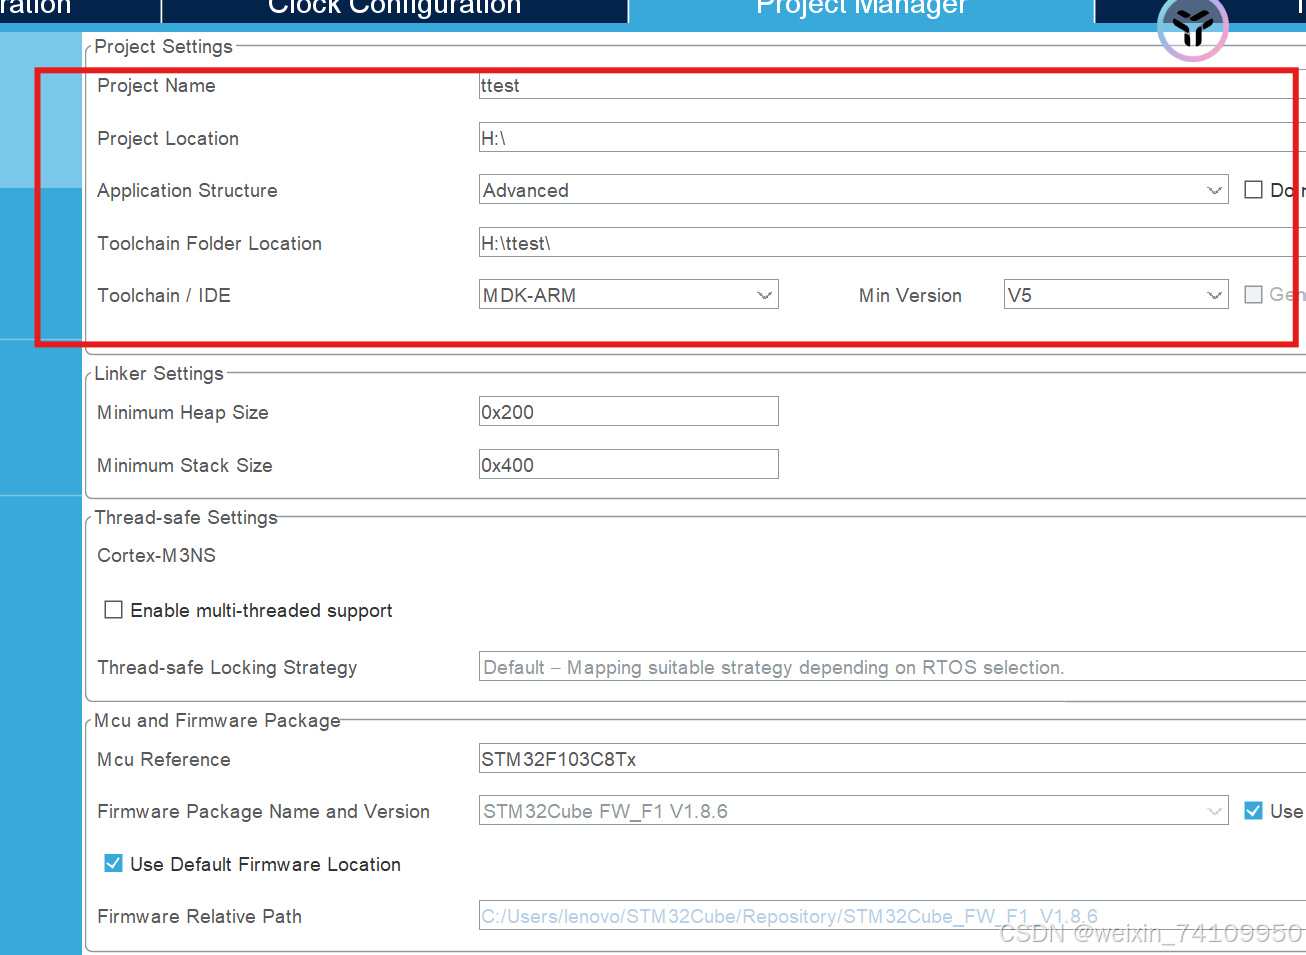Open Thread-safe Locking Strategy dropdown

[892, 667]
